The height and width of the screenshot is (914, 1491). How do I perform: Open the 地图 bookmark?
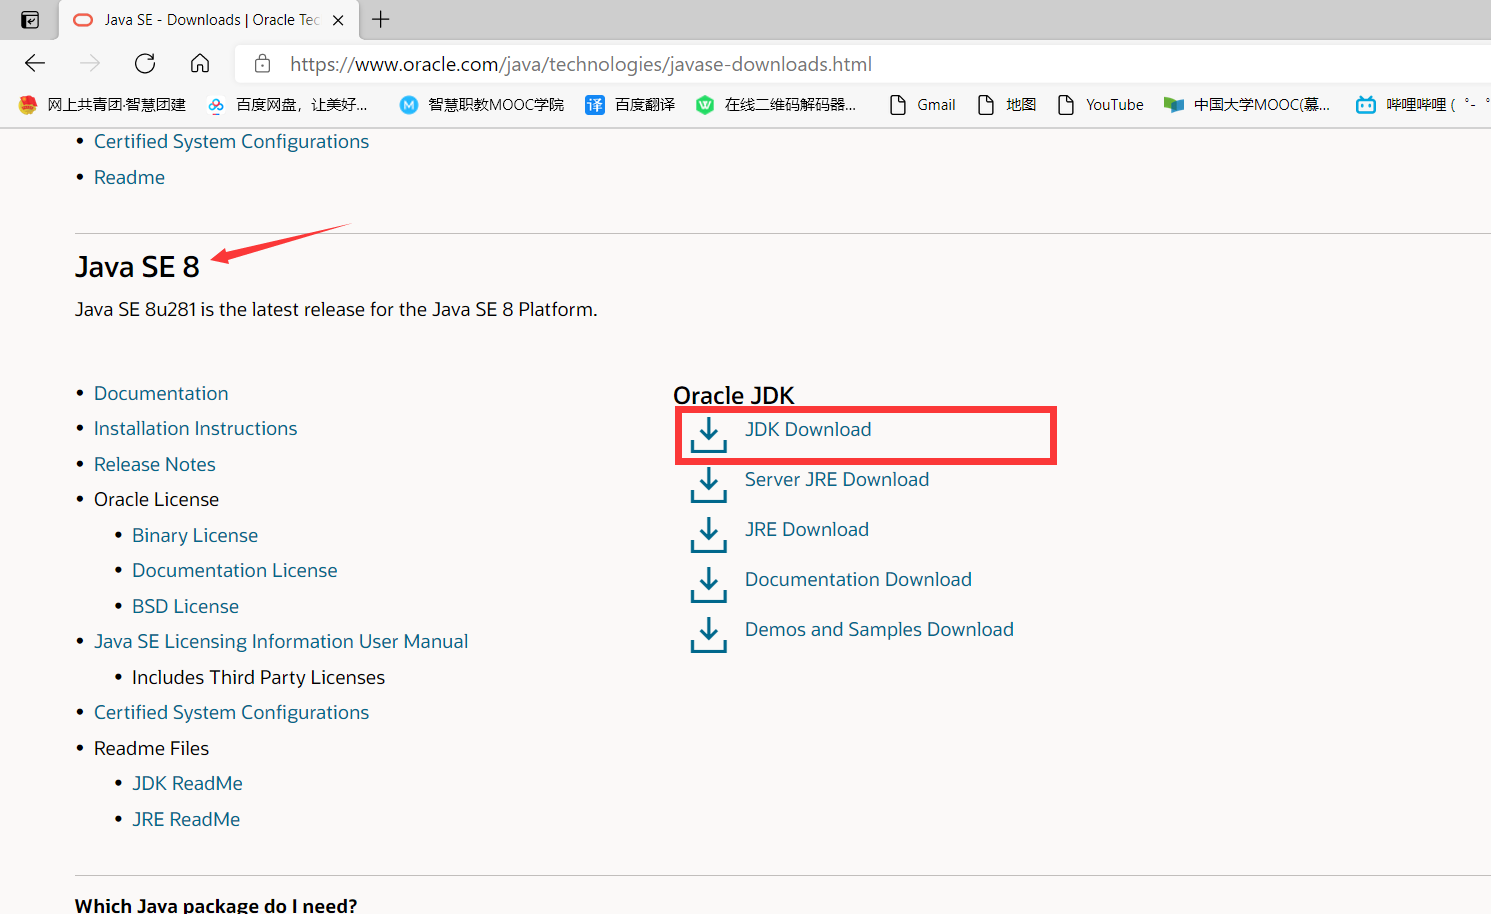pos(1006,105)
